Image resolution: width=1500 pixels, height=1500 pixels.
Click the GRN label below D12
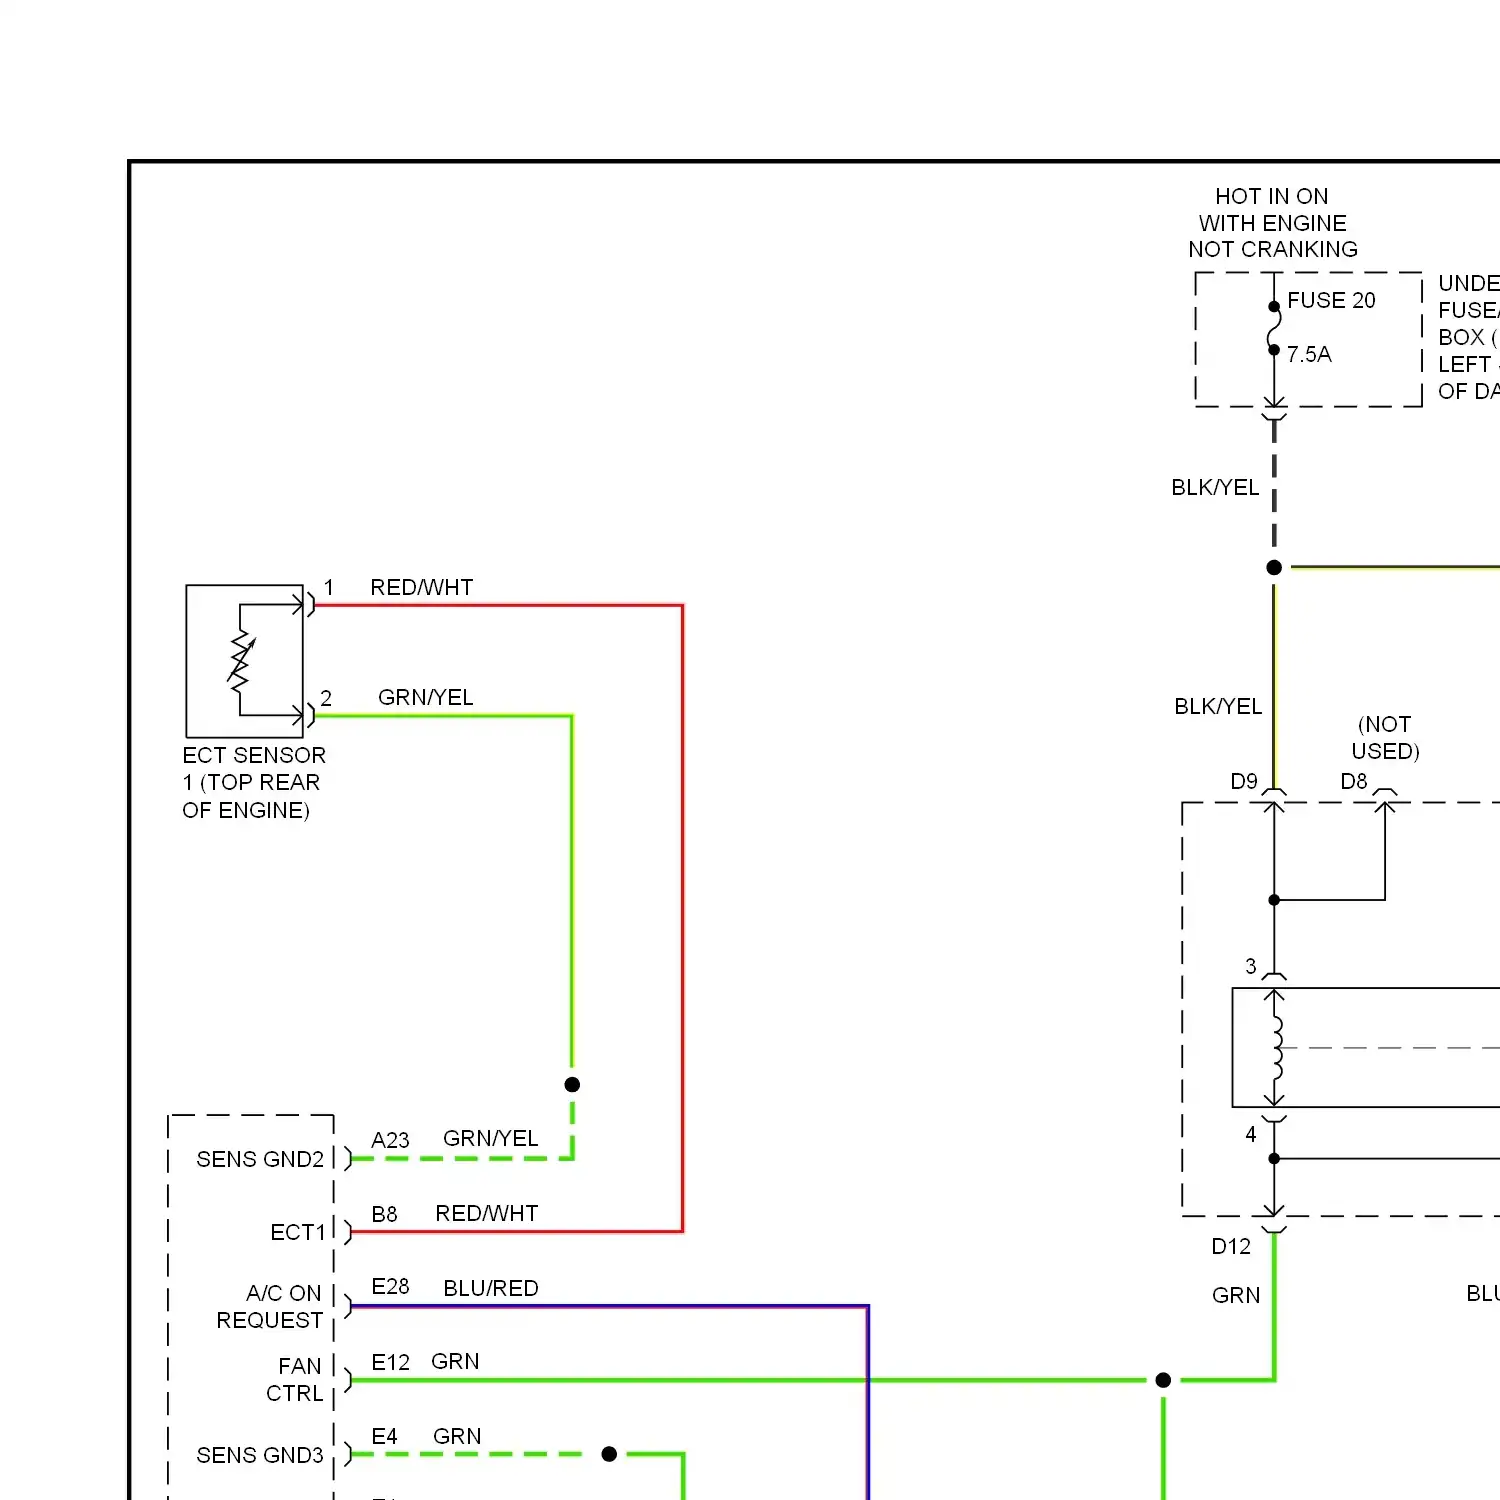click(x=1236, y=1295)
